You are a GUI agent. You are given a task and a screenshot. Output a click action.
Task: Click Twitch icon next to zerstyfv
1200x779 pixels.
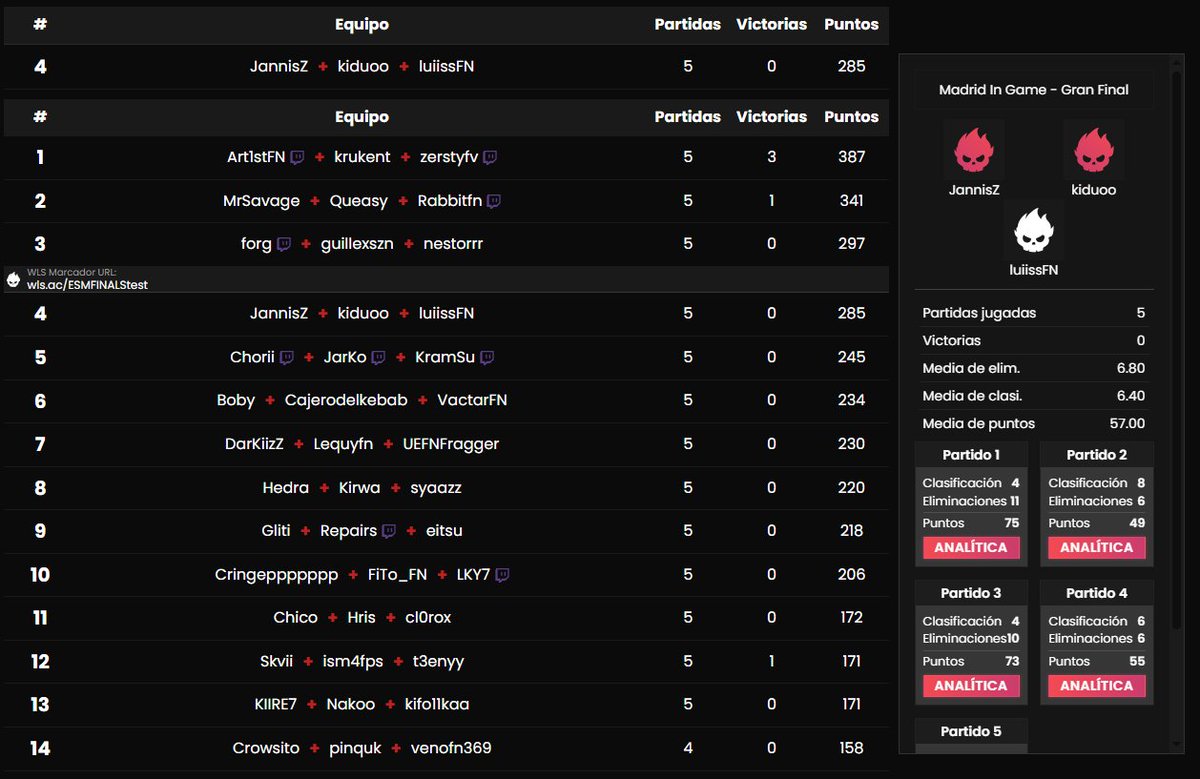[x=490, y=157]
